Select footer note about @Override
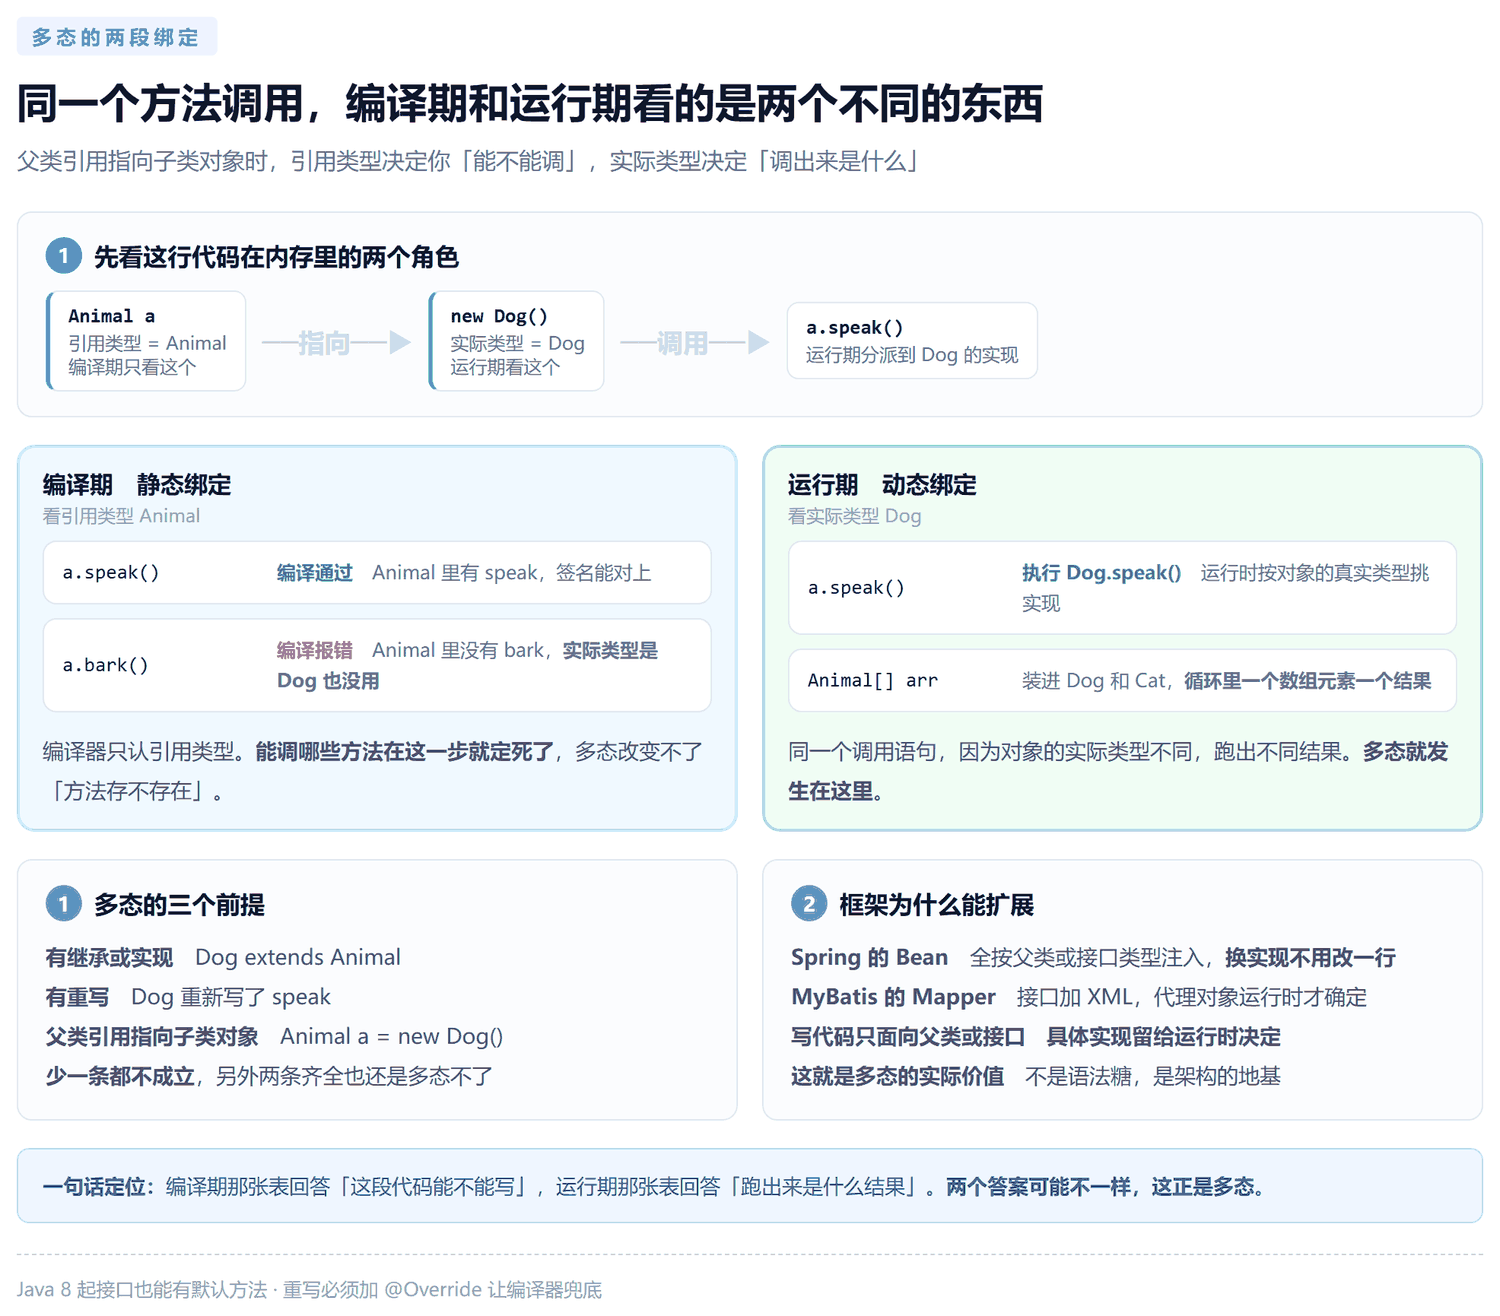The image size is (1500, 1316). 443,1290
